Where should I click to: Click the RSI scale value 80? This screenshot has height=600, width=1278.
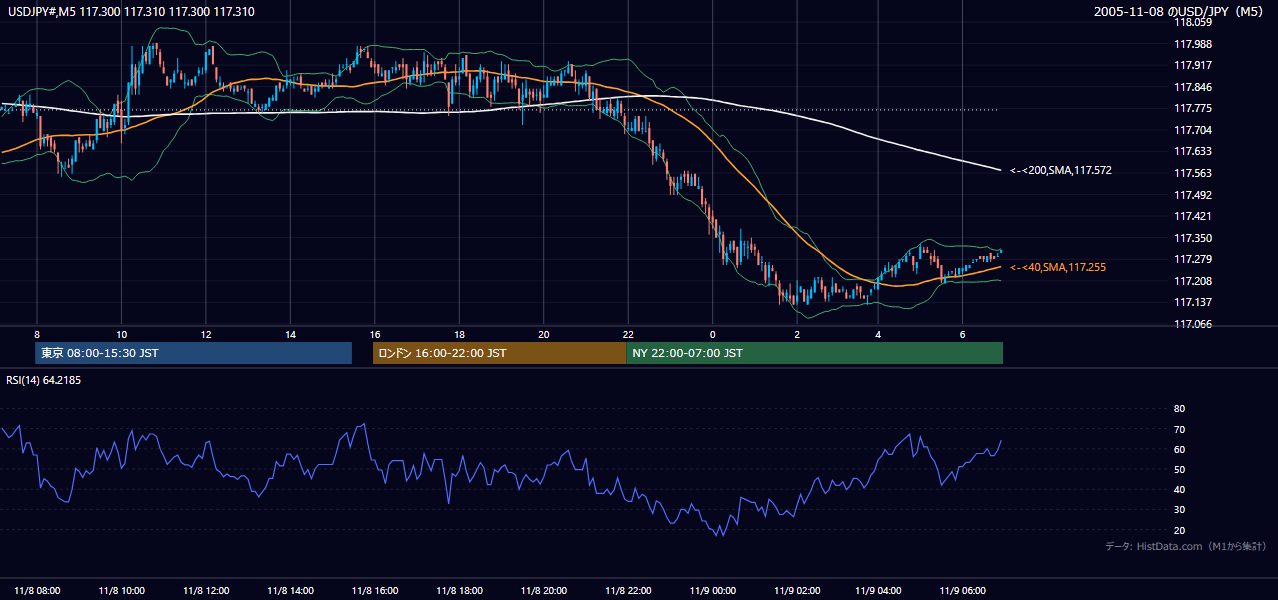[1179, 409]
